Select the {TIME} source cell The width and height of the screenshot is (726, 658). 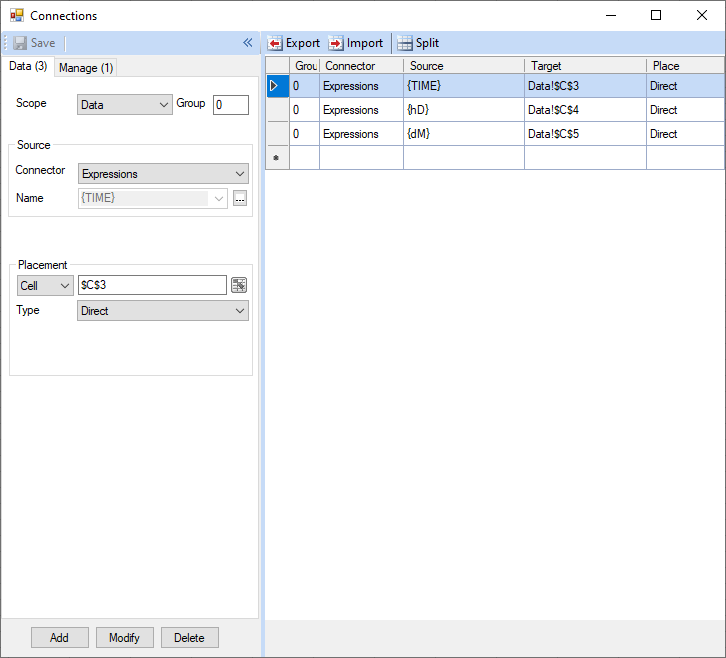pos(463,86)
